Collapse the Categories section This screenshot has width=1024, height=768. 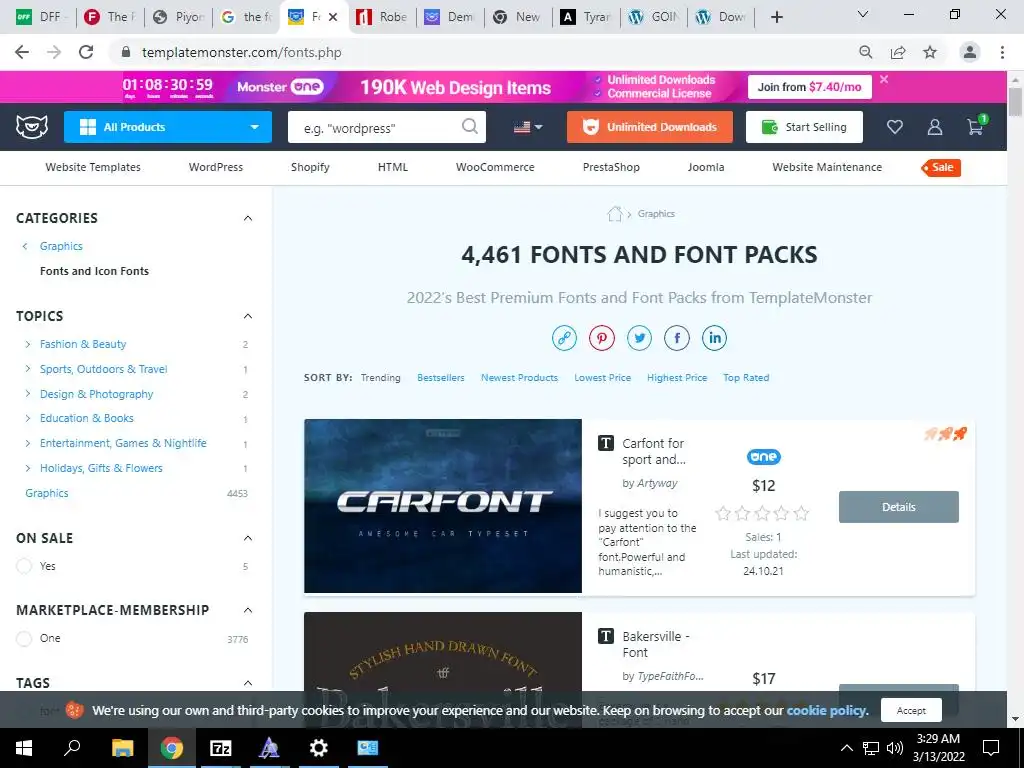[248, 218]
